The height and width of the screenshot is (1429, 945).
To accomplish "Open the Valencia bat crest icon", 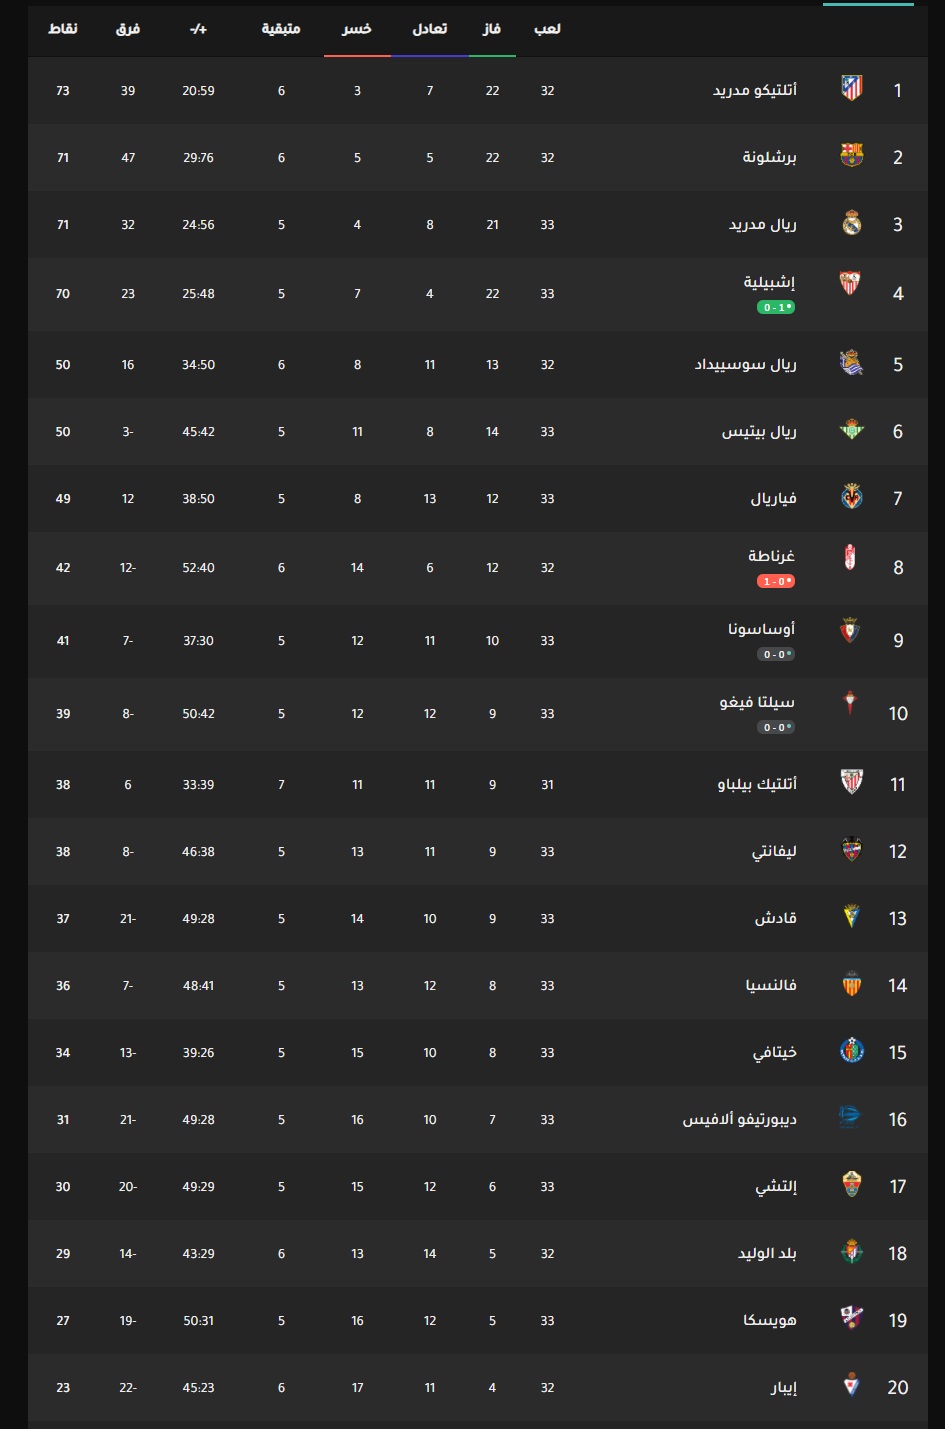I will [x=851, y=984].
